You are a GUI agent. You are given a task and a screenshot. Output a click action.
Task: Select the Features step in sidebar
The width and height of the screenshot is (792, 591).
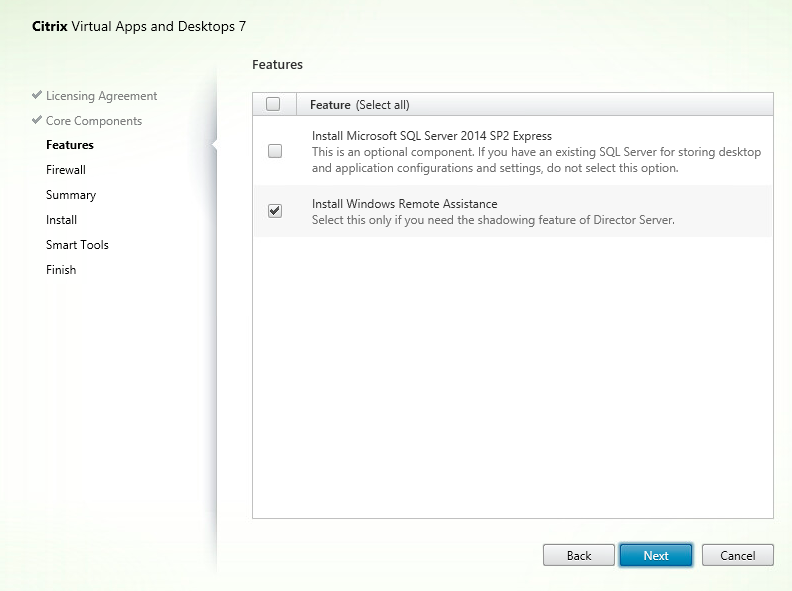click(70, 145)
